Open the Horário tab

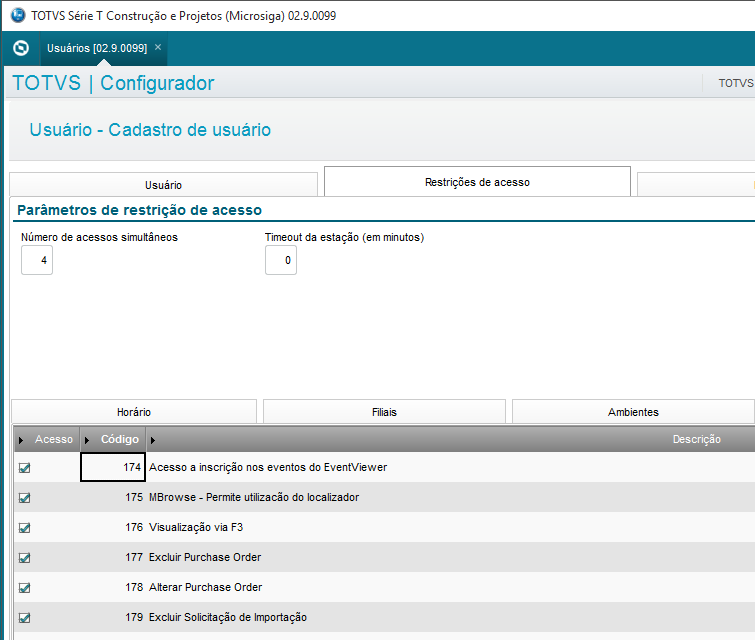[134, 412]
